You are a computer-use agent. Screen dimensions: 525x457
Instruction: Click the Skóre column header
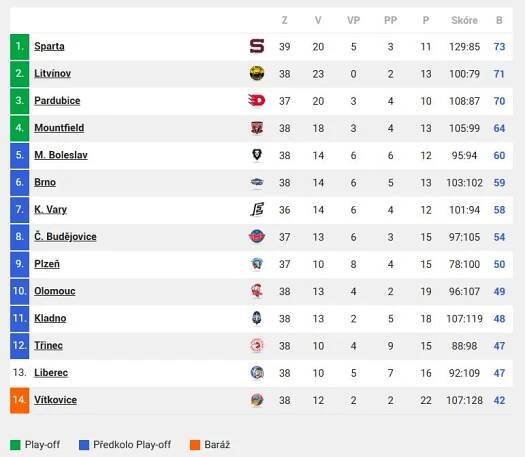point(464,20)
